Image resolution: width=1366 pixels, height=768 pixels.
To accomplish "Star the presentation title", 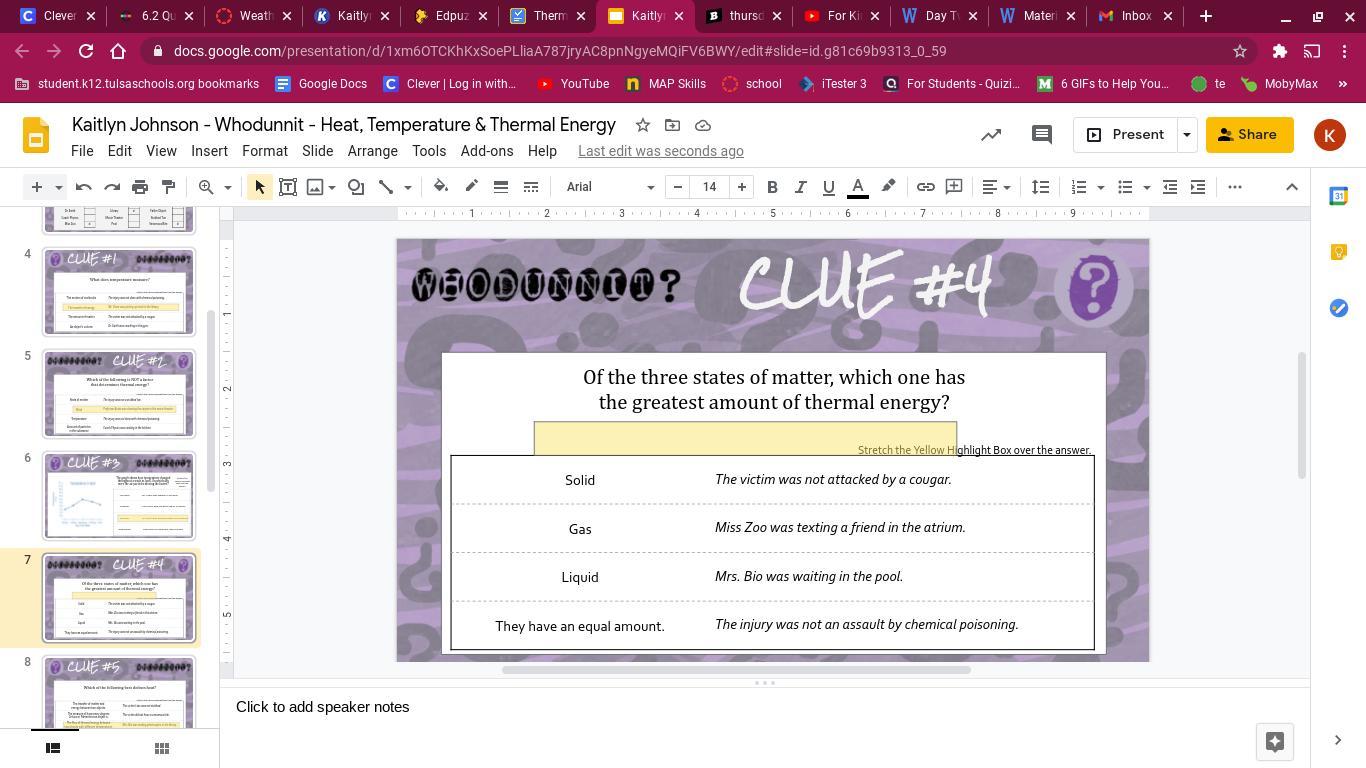I will 642,125.
